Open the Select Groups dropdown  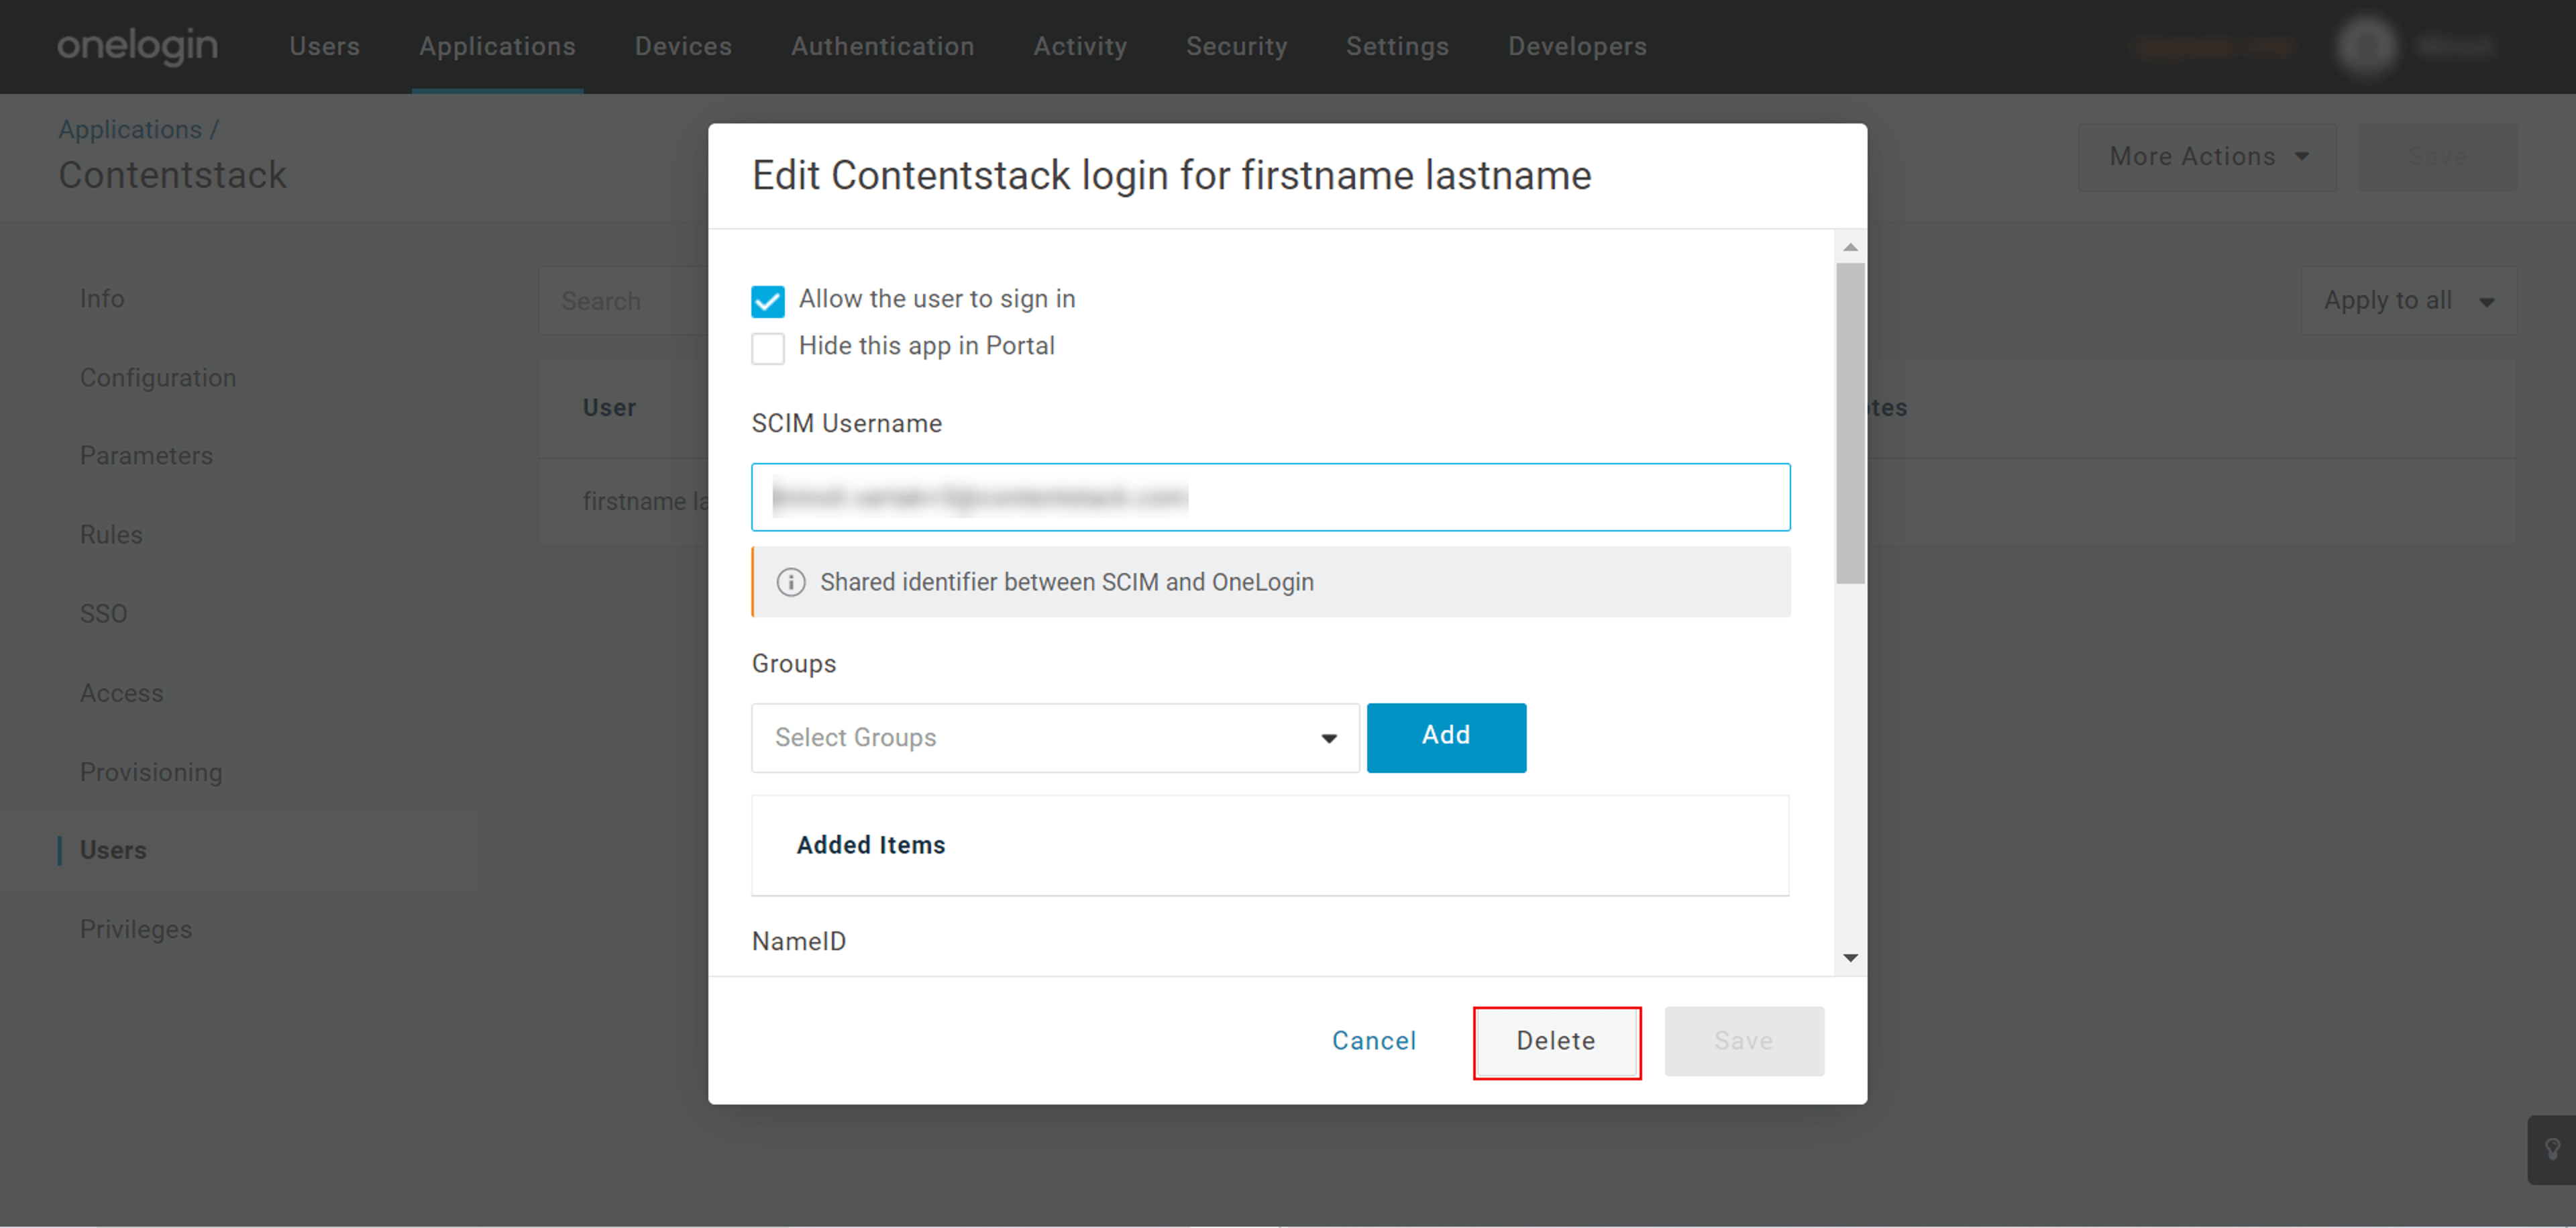pyautogui.click(x=1055, y=738)
